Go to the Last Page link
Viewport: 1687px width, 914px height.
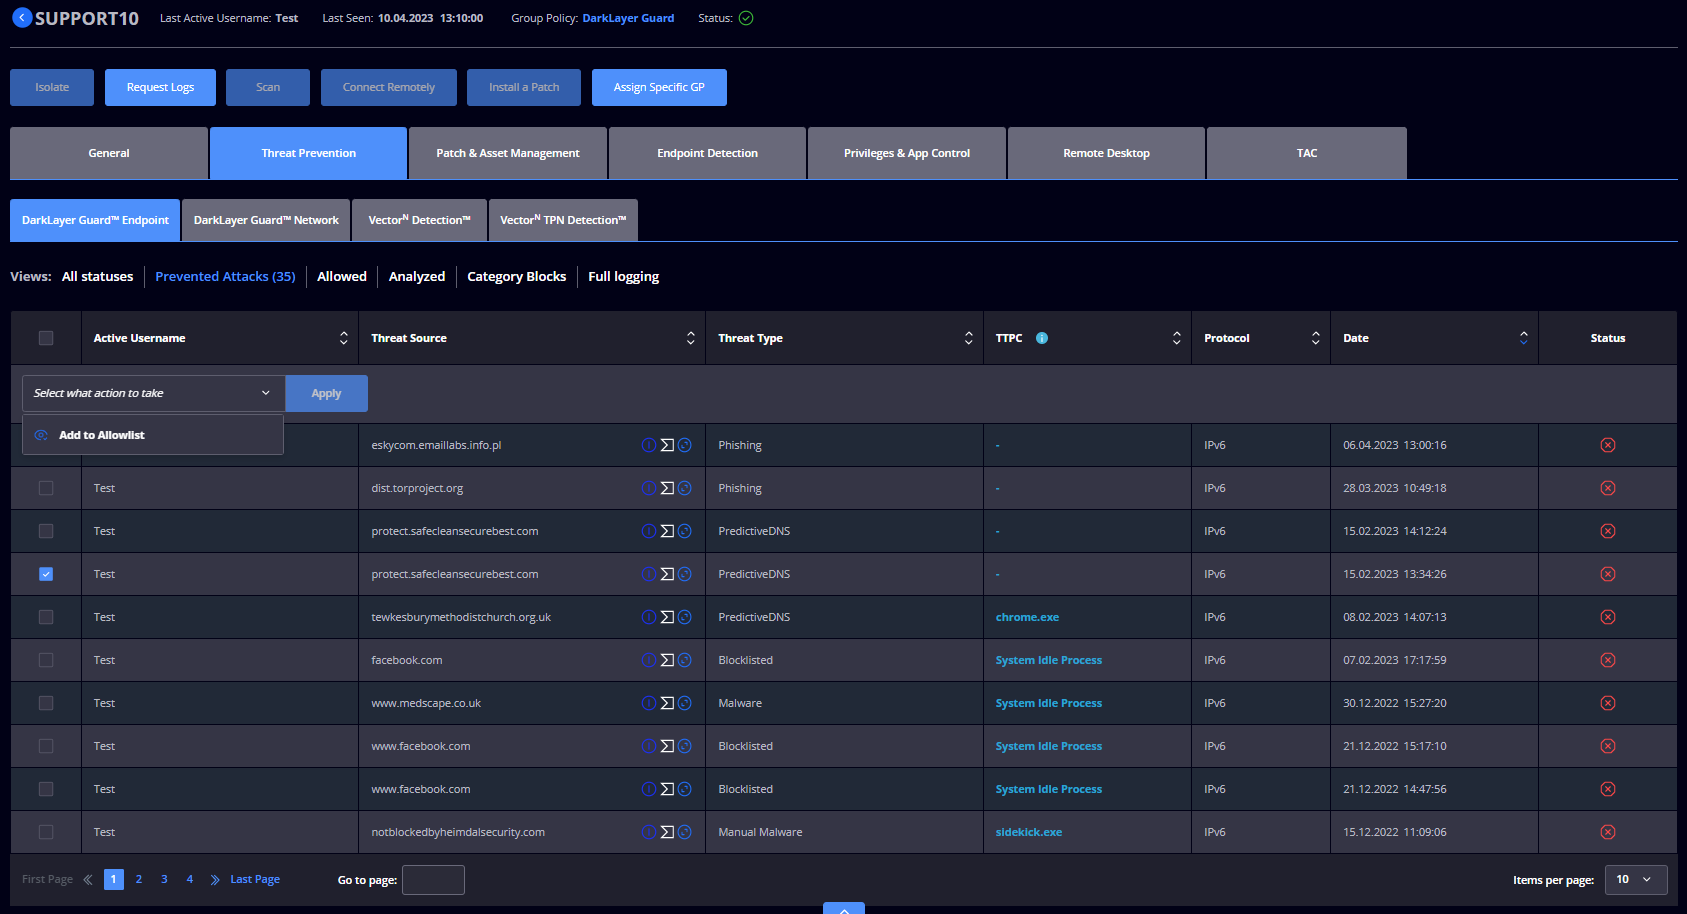pos(255,880)
